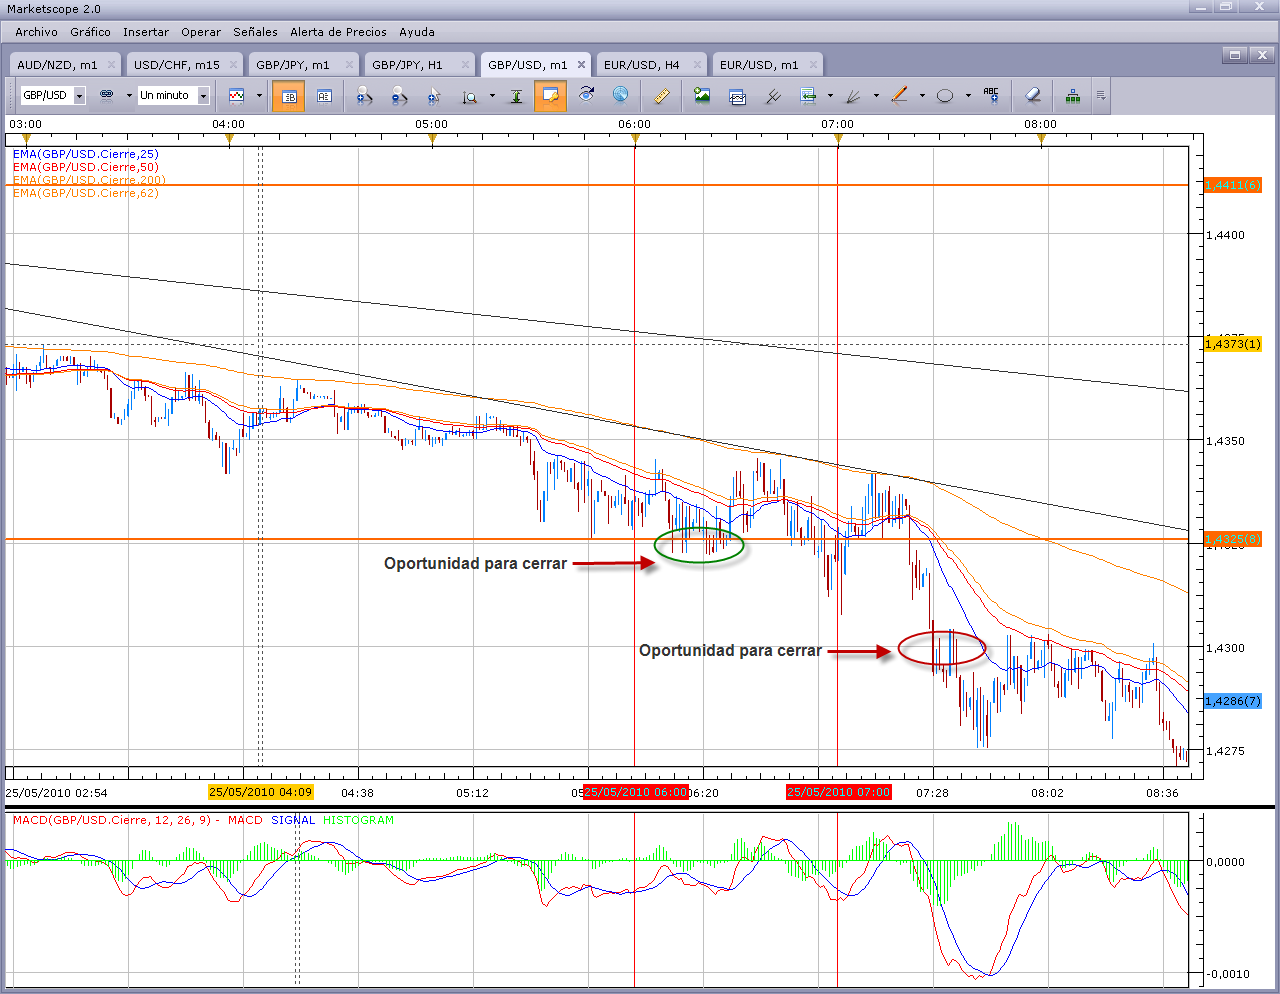The width and height of the screenshot is (1280, 994).
Task: Select the fan lines tool icon
Action: (x=853, y=96)
